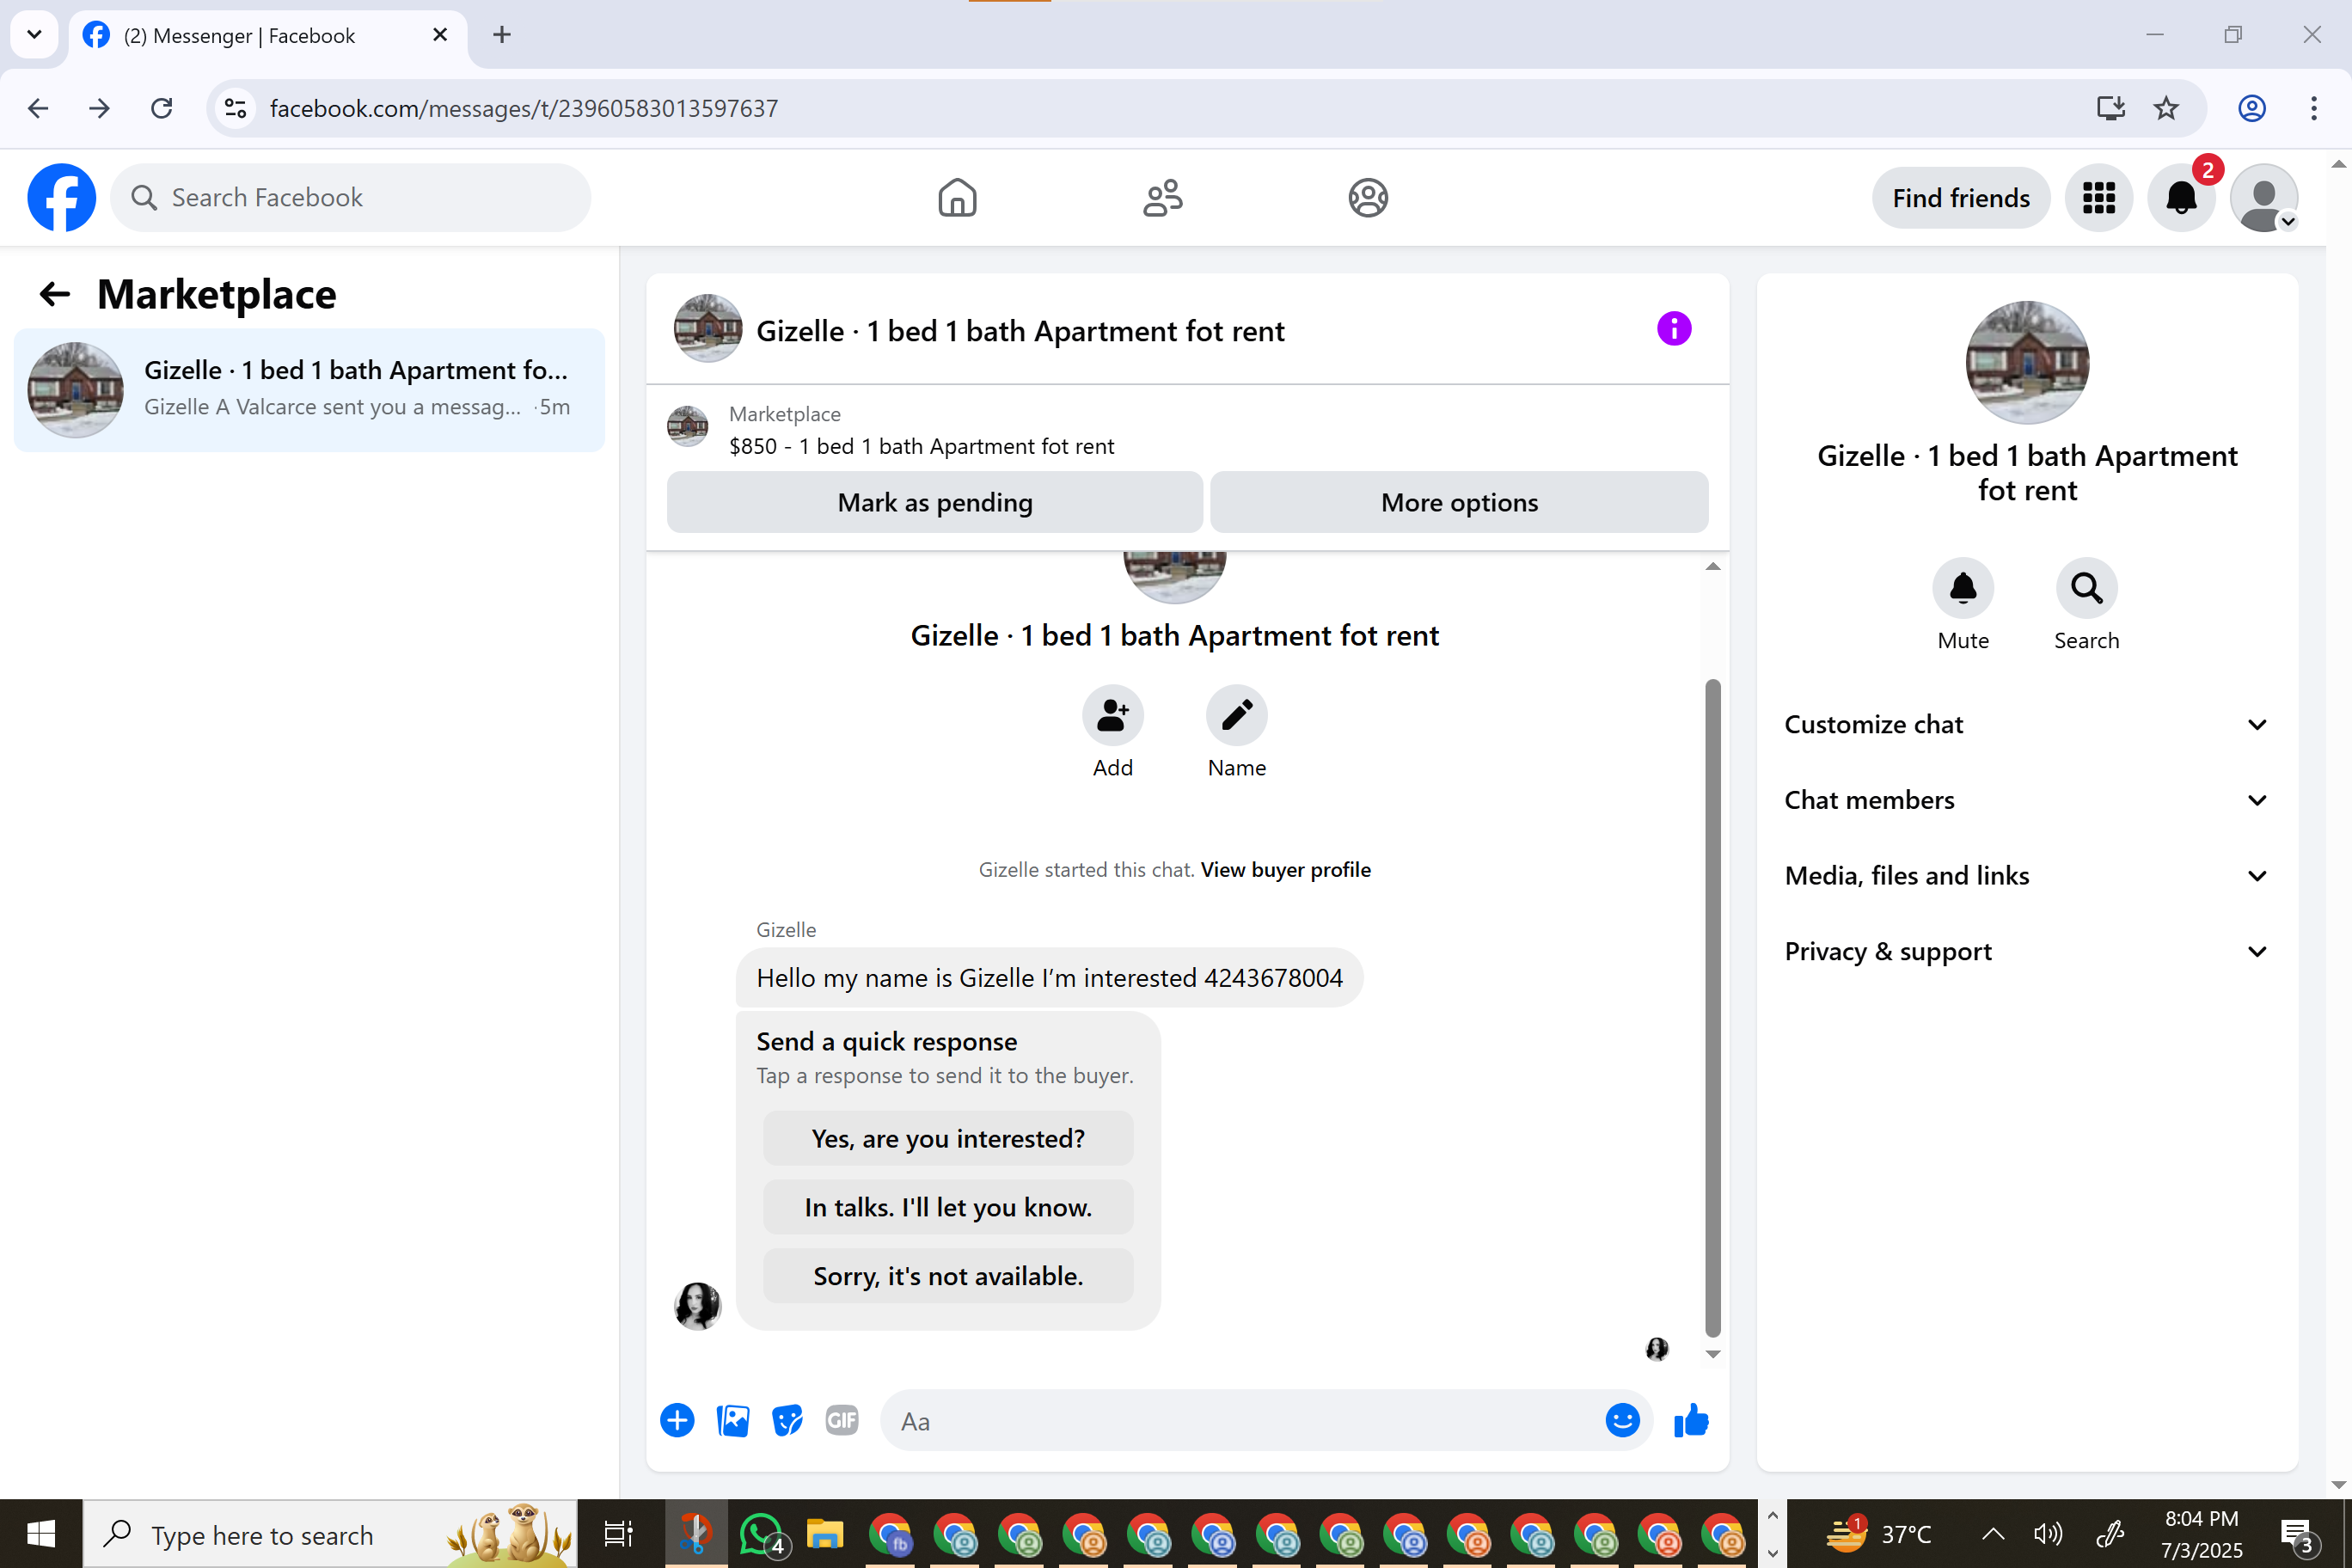Open the attach photo icon in composer
2352x1568 pixels.
click(x=732, y=1420)
